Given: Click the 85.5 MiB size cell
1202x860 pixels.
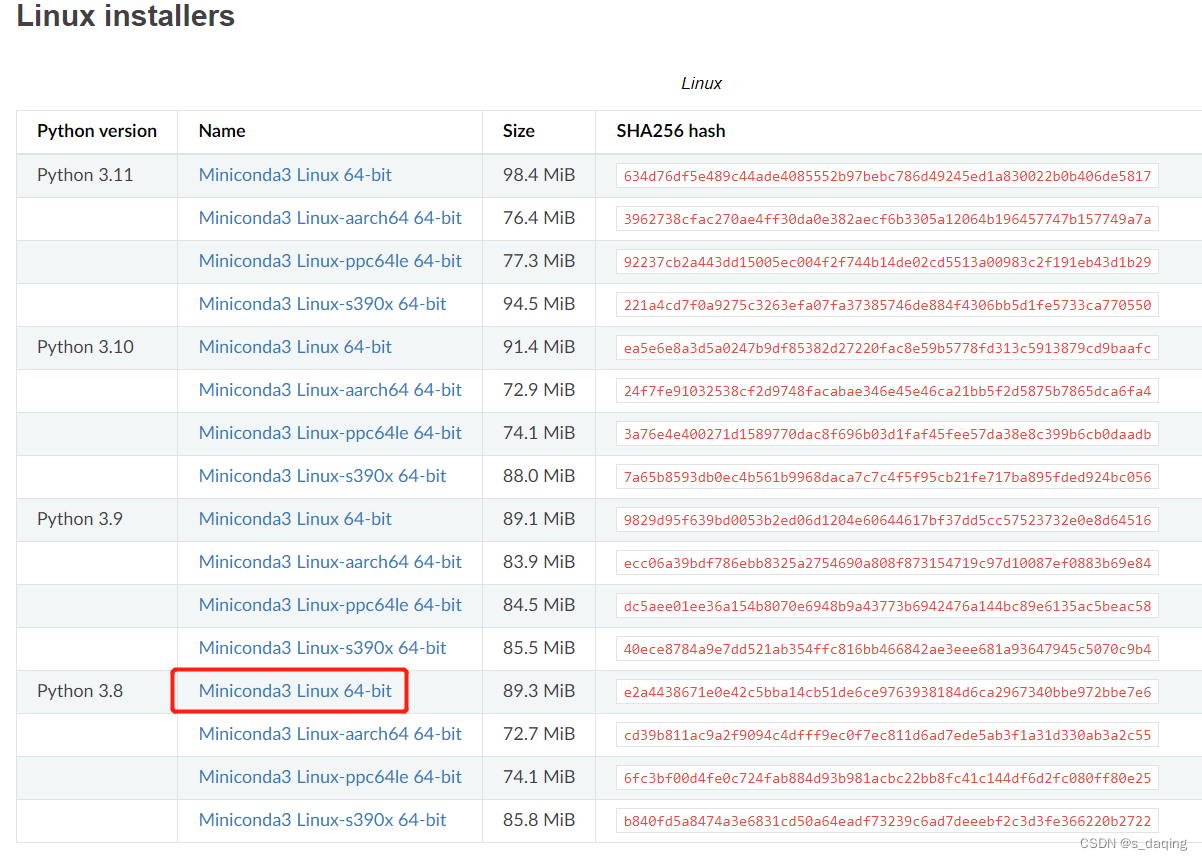Looking at the screenshot, I should [539, 648].
